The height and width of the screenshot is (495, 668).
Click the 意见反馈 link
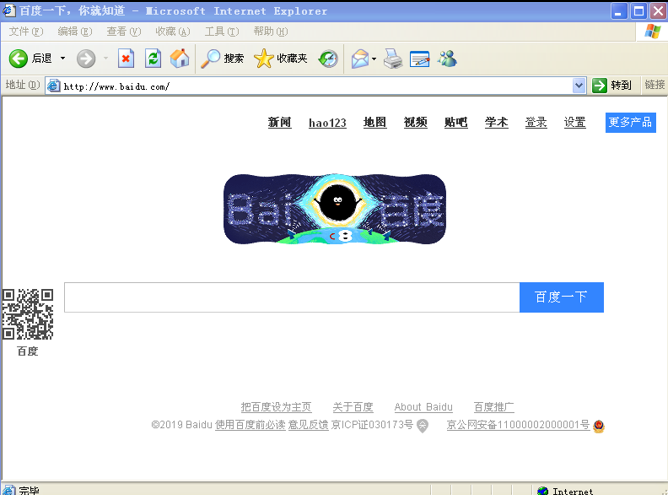(x=308, y=425)
